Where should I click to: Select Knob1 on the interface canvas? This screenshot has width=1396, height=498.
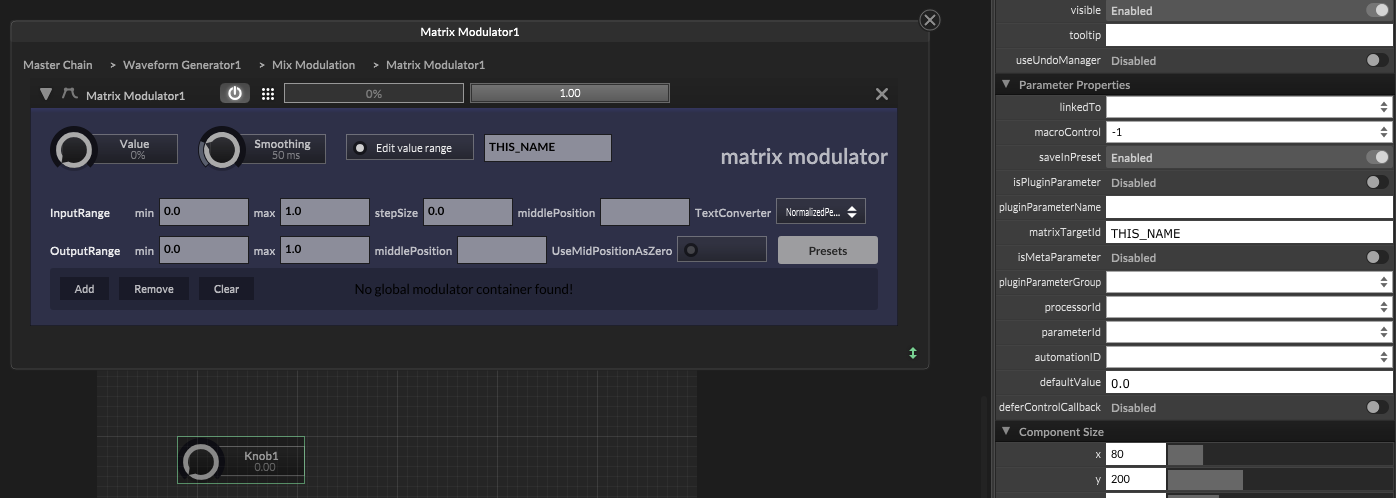coord(241,460)
